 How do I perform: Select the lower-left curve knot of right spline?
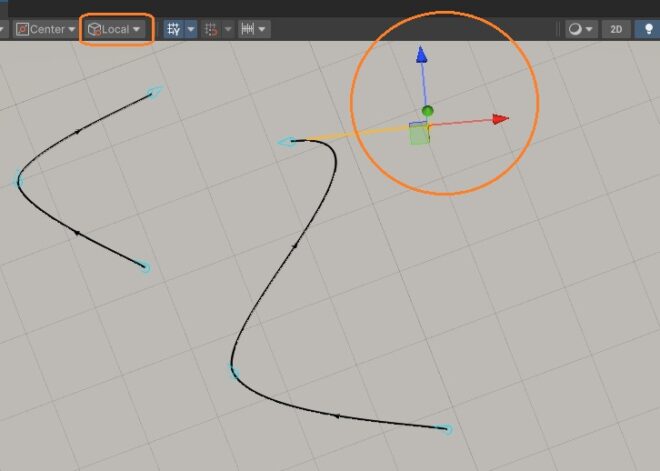234,372
